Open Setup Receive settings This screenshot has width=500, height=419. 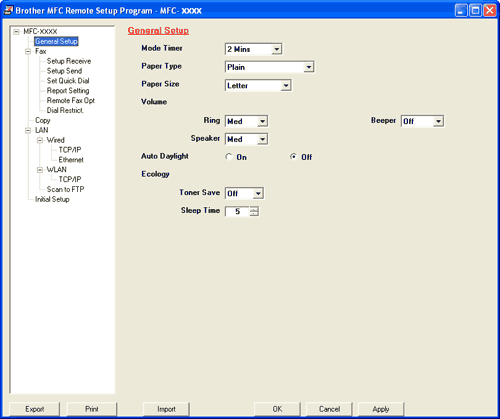[x=69, y=61]
